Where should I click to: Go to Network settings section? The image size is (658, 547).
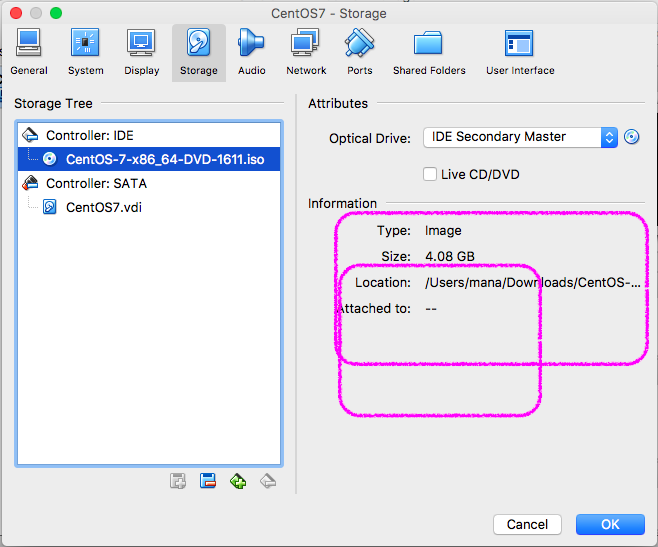pyautogui.click(x=306, y=52)
